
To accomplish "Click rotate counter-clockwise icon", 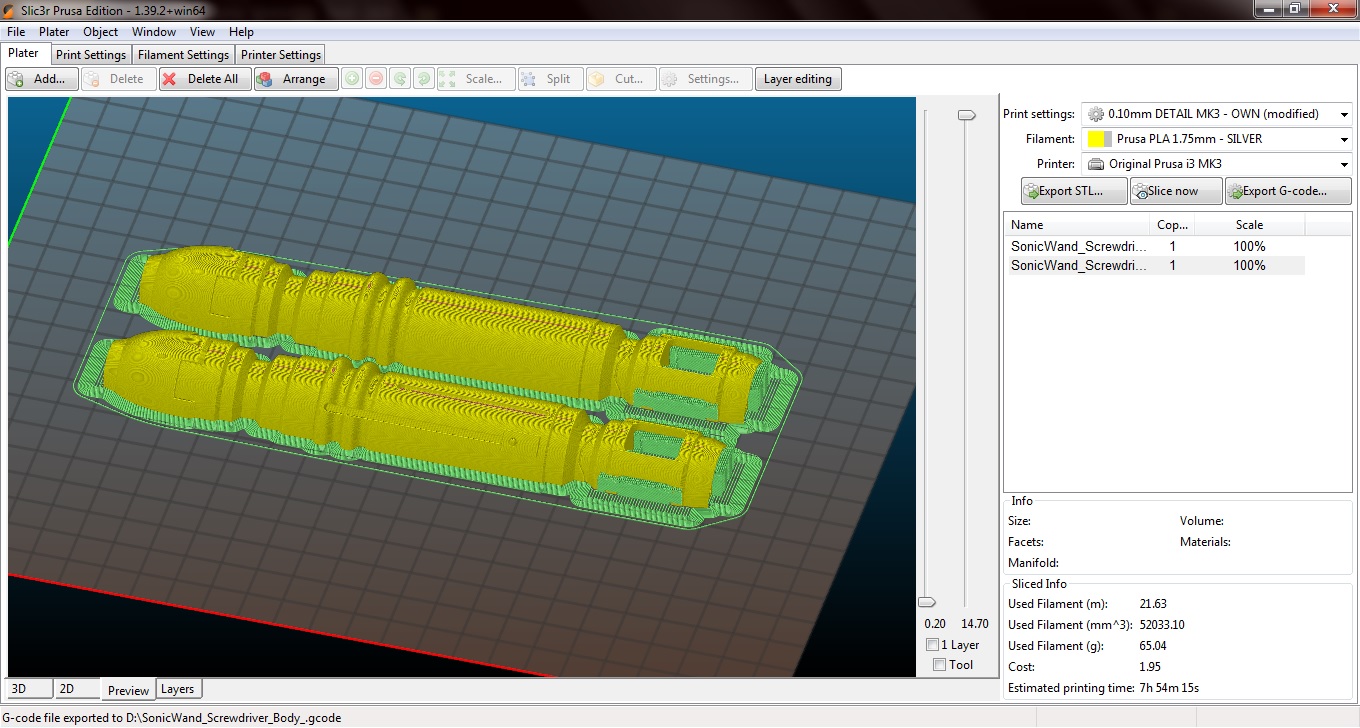I will [x=400, y=79].
